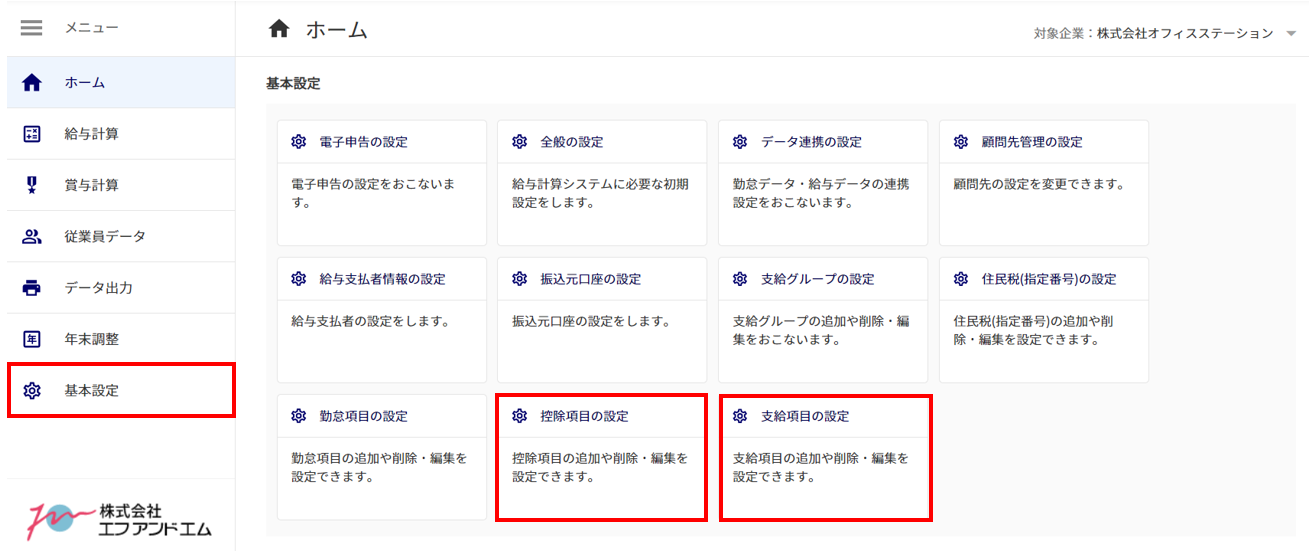Click the gear icon on 全般の設定 card
The height and width of the screenshot is (552, 1312).
click(x=519, y=142)
